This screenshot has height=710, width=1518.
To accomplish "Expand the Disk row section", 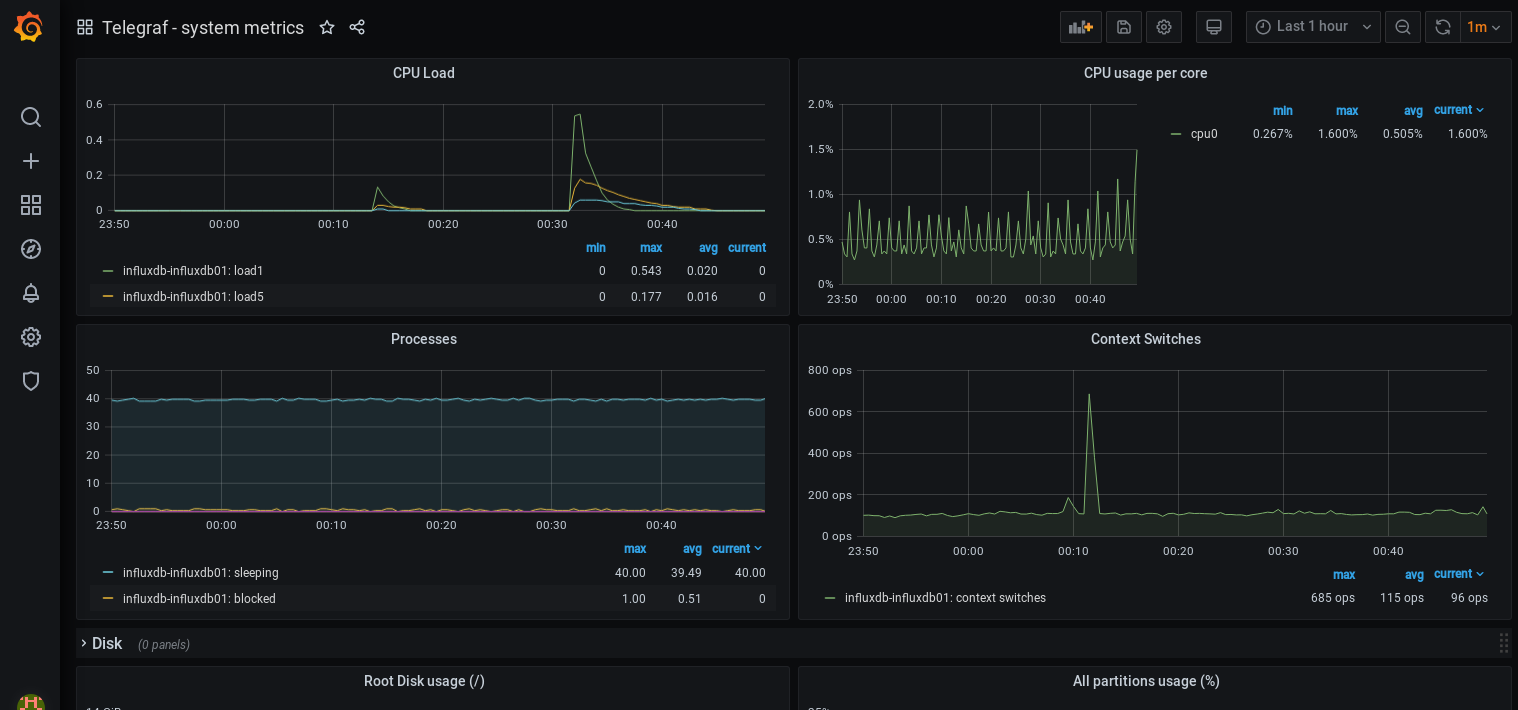I will point(106,644).
